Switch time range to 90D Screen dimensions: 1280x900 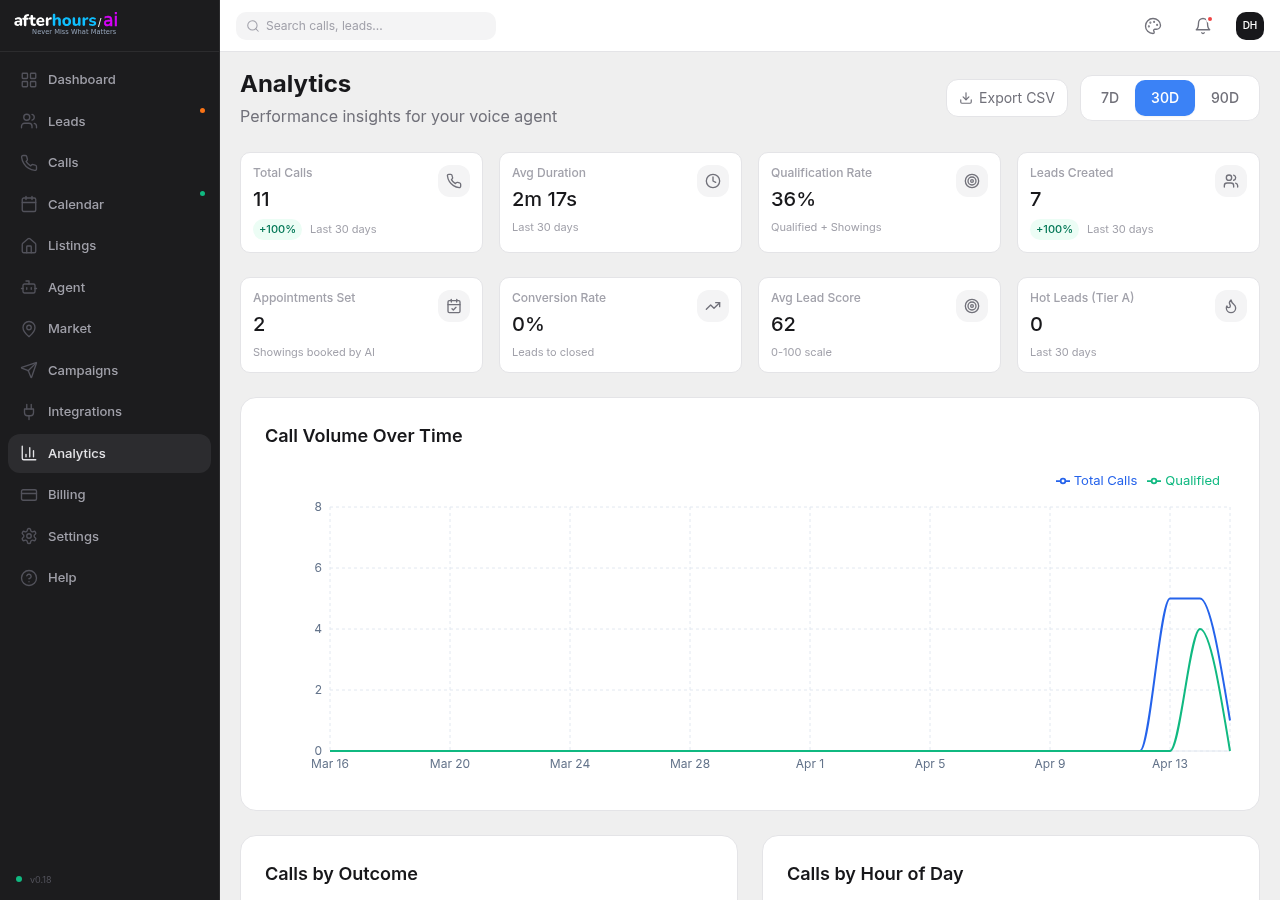(1224, 97)
